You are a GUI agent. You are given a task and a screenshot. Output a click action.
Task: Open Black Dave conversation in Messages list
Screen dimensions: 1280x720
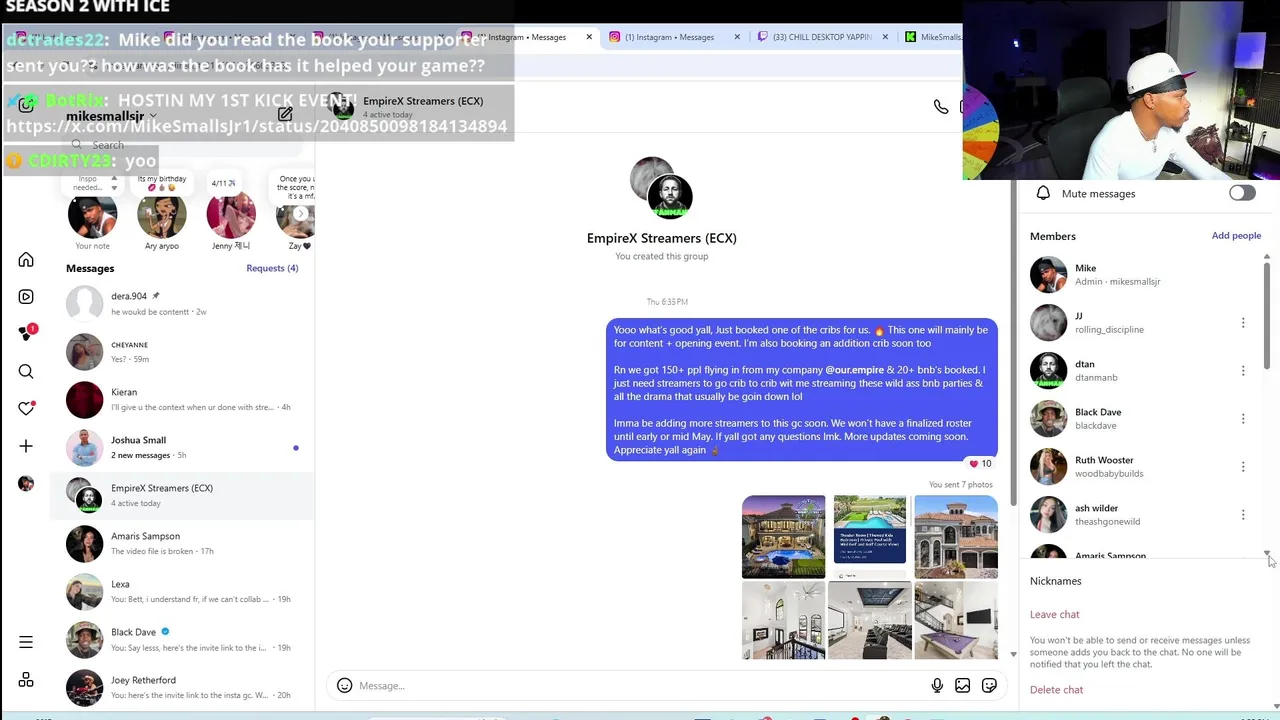click(182, 640)
